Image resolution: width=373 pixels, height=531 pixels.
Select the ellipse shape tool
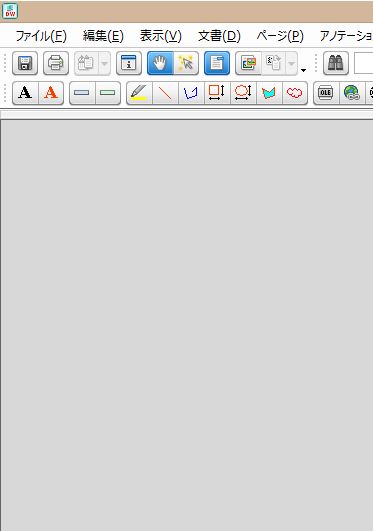pos(244,92)
